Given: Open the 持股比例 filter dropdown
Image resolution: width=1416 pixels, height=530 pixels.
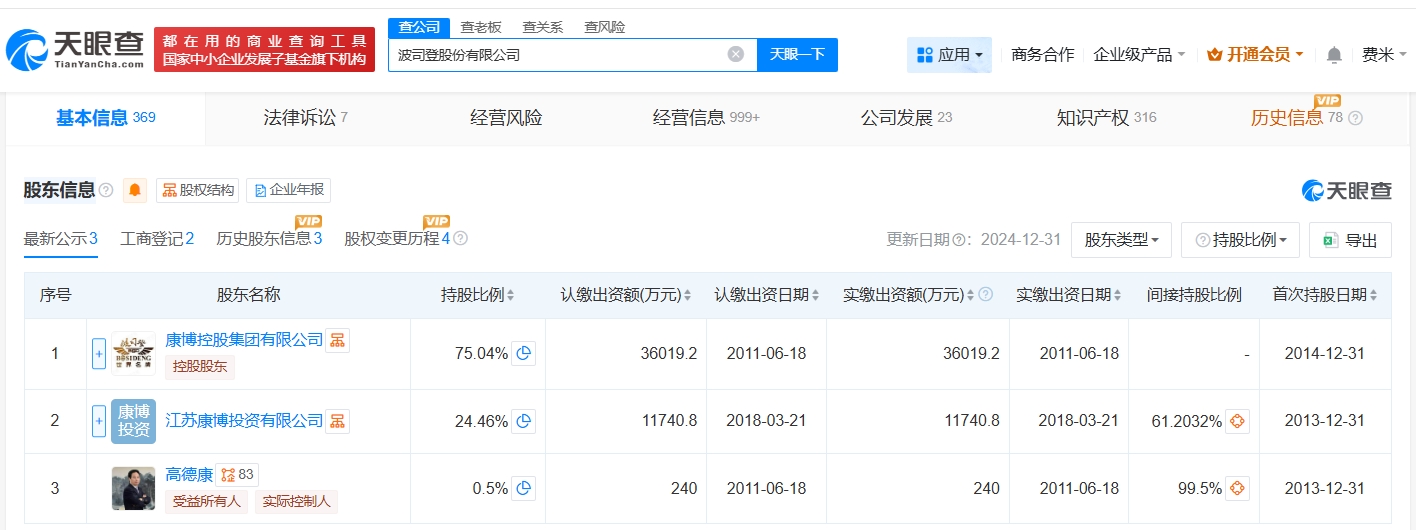Looking at the screenshot, I should click(x=1240, y=240).
